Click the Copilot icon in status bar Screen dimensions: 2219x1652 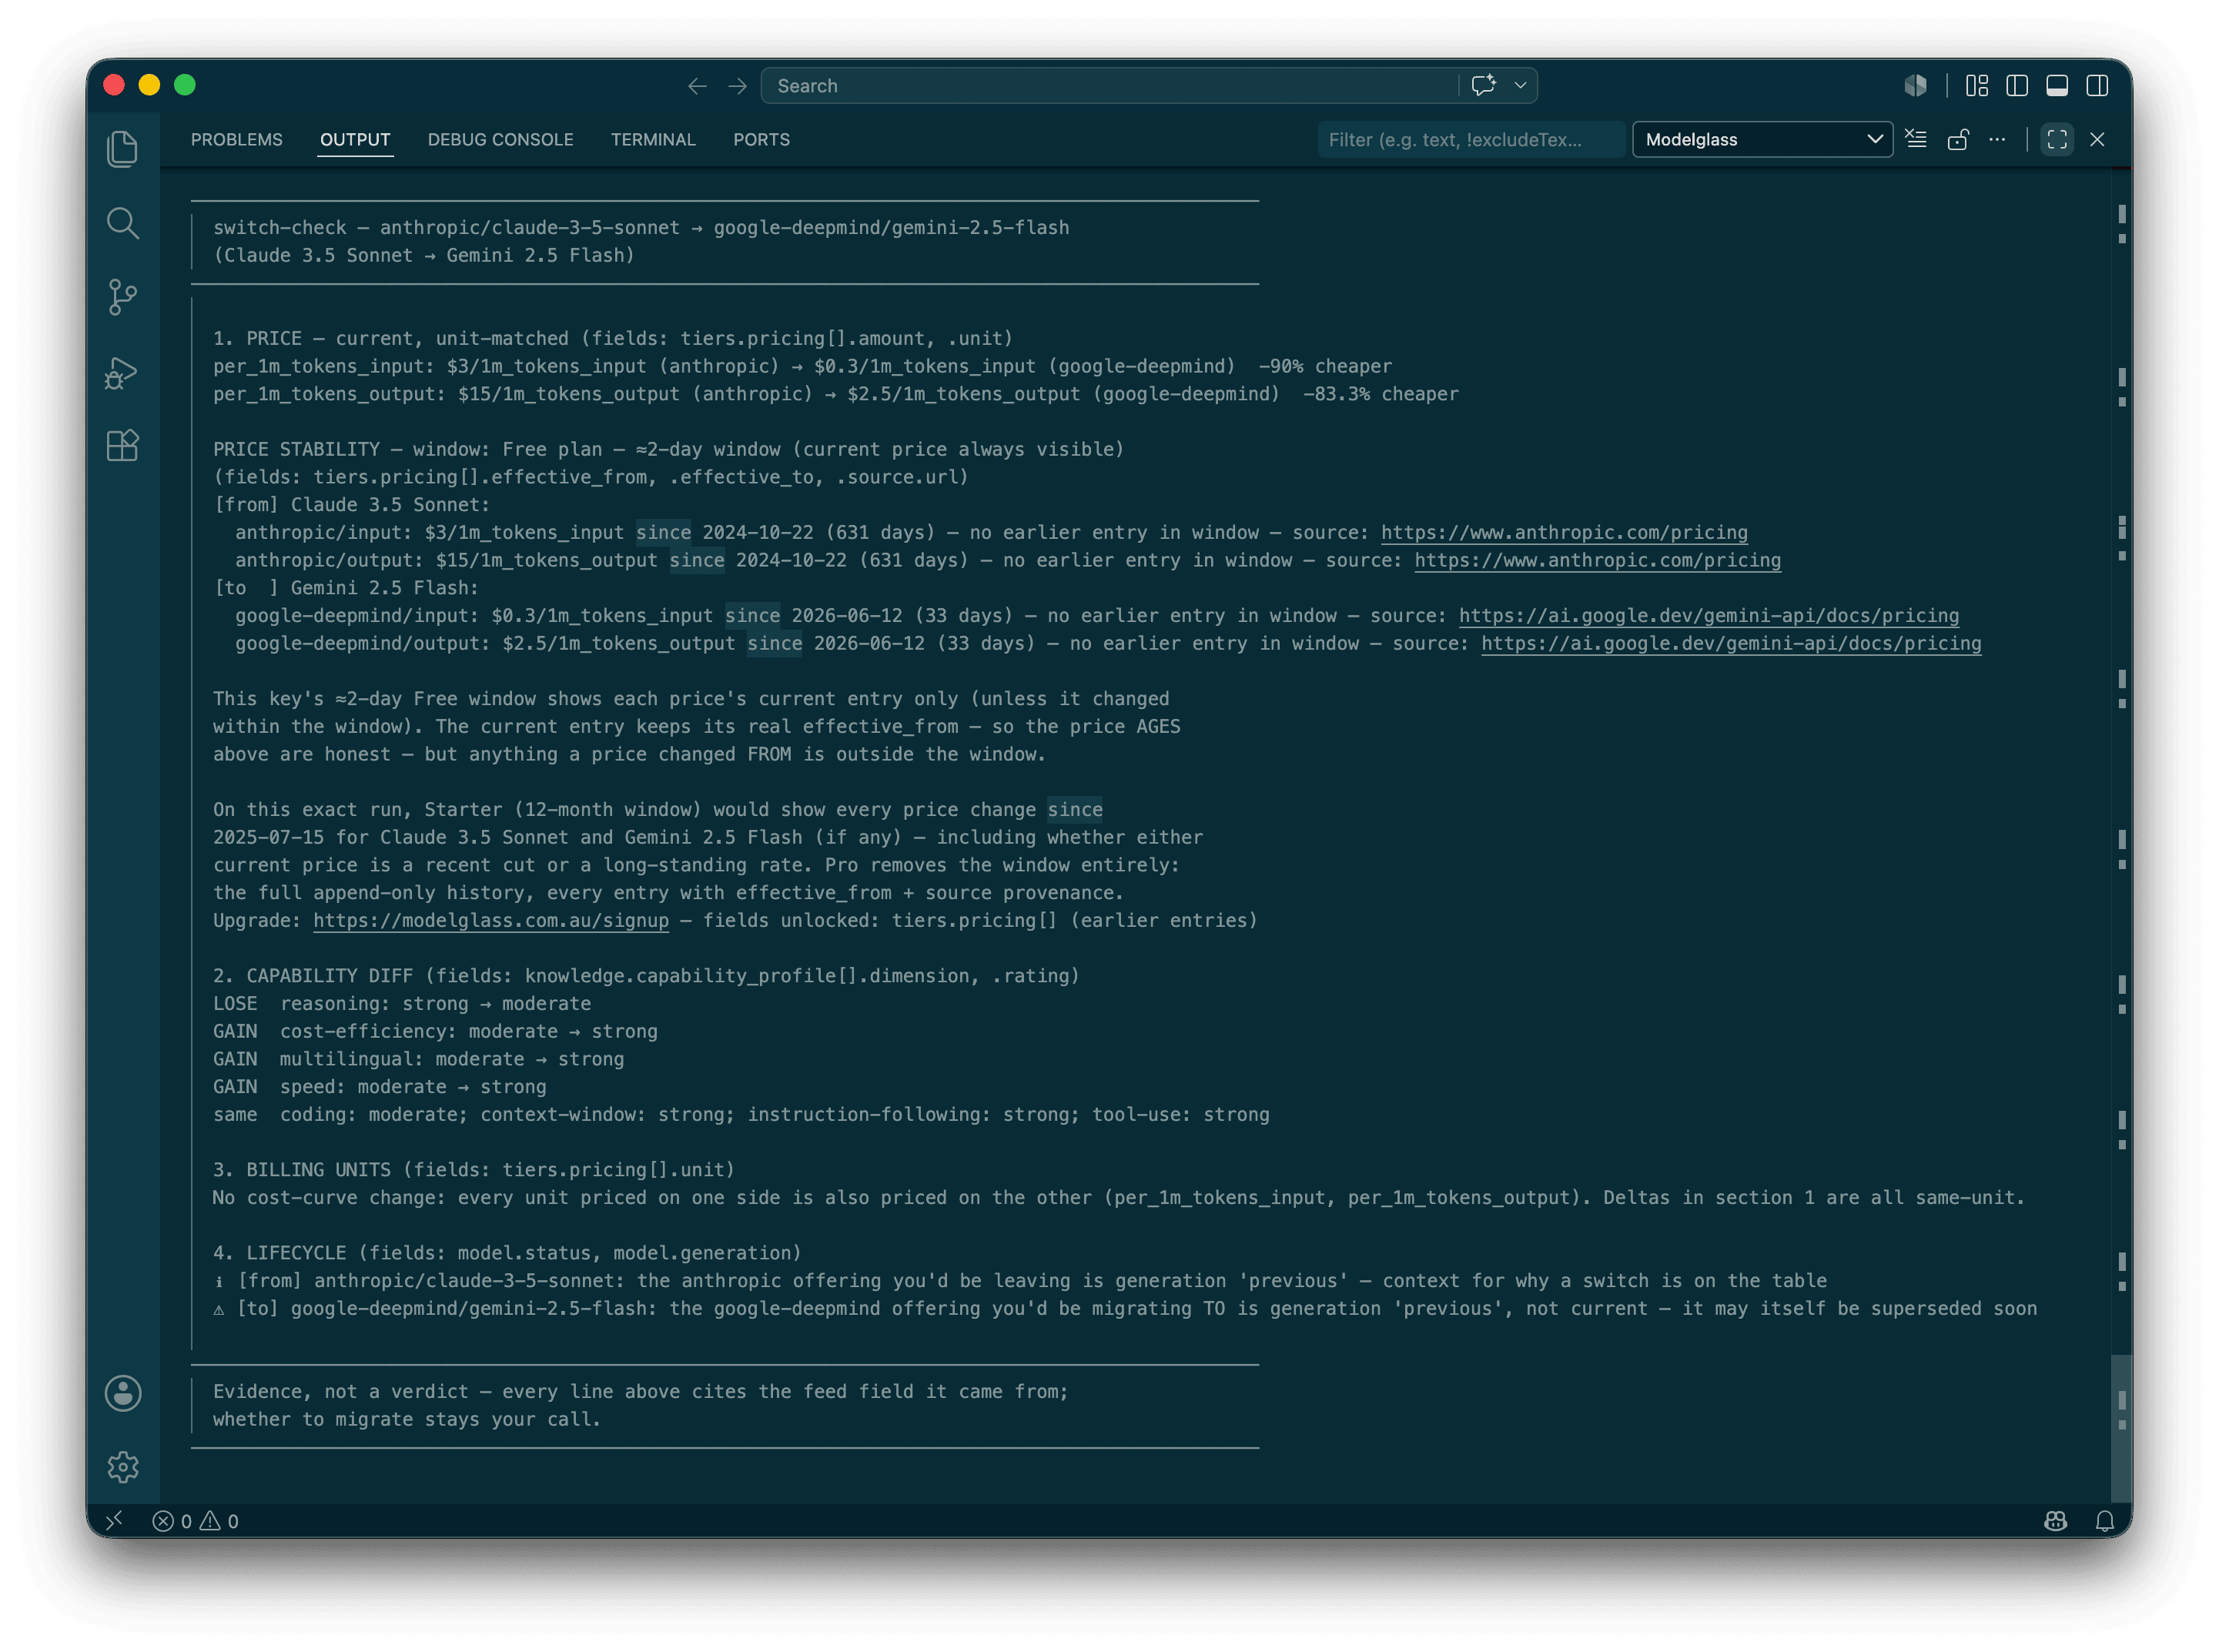tap(2055, 1520)
